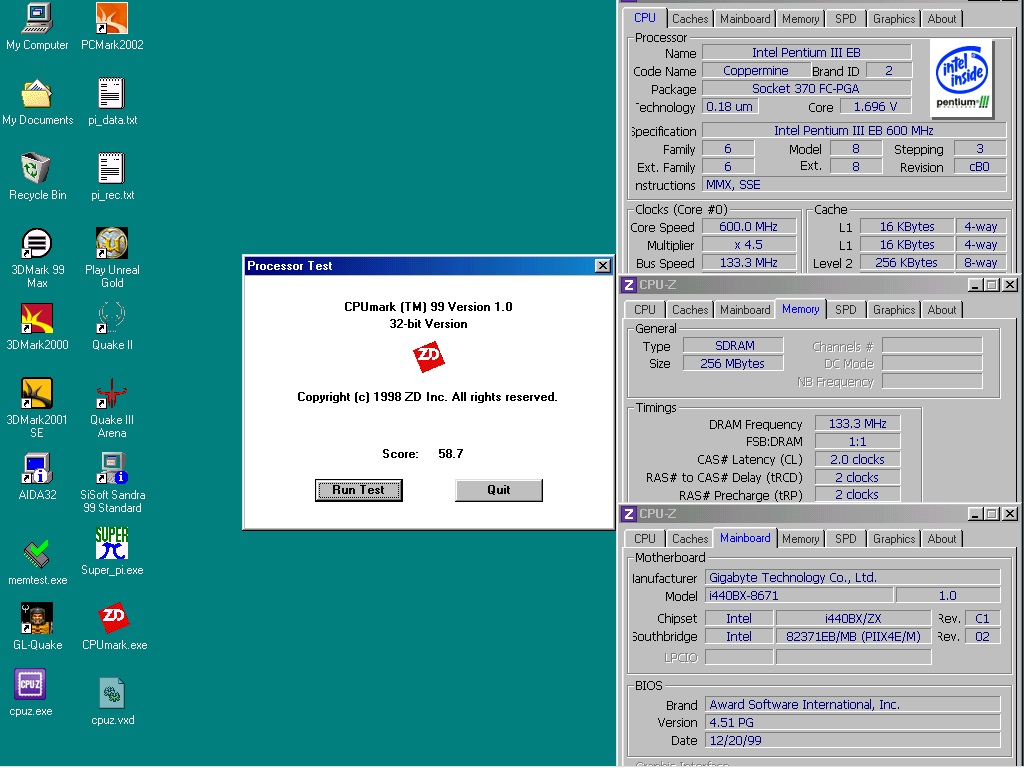Switch to CPU tab in Memory CPU-Z window
Viewport: 1024px width, 768px height.
point(645,310)
